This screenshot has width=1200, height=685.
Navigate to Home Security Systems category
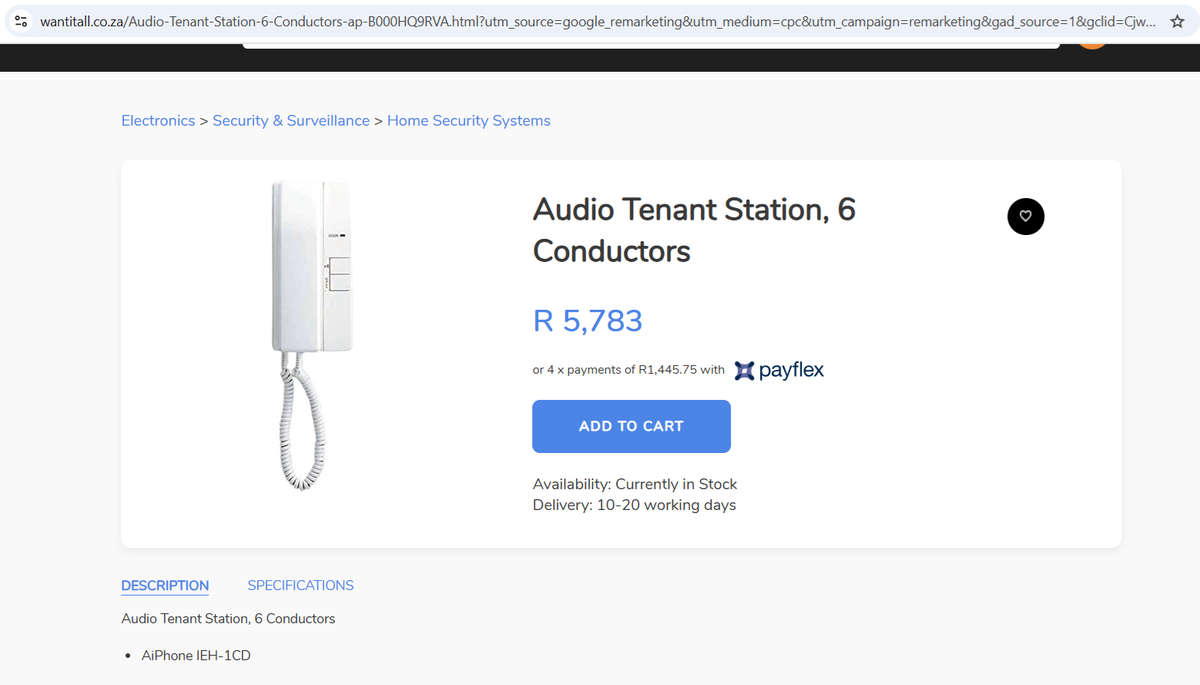469,121
